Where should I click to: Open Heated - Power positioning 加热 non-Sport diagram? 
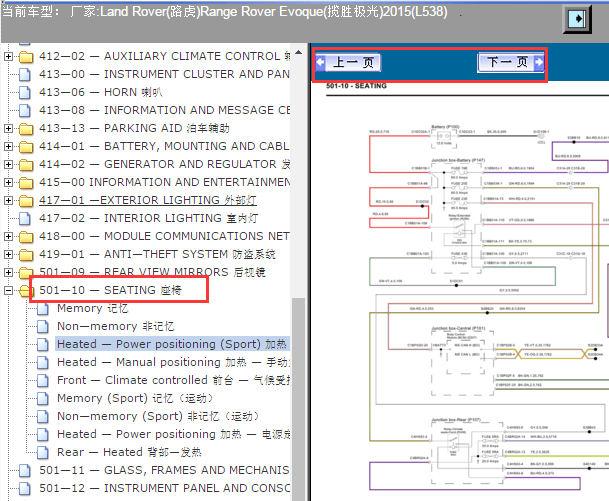[173, 434]
